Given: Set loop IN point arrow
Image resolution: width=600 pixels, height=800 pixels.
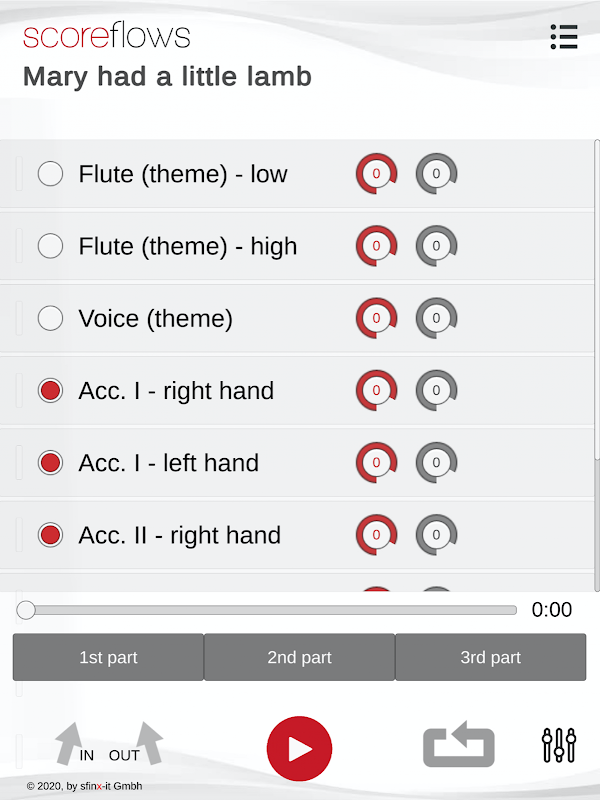Looking at the screenshot, I should click(69, 744).
